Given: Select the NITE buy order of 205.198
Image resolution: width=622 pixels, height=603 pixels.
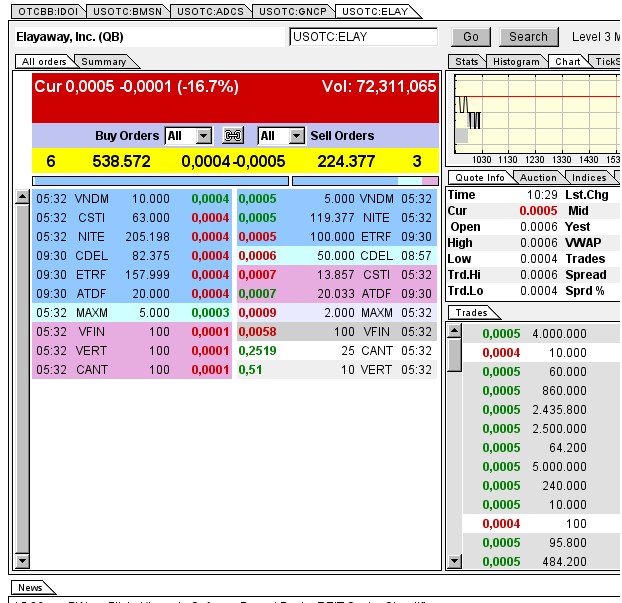Looking at the screenshot, I should pos(132,237).
